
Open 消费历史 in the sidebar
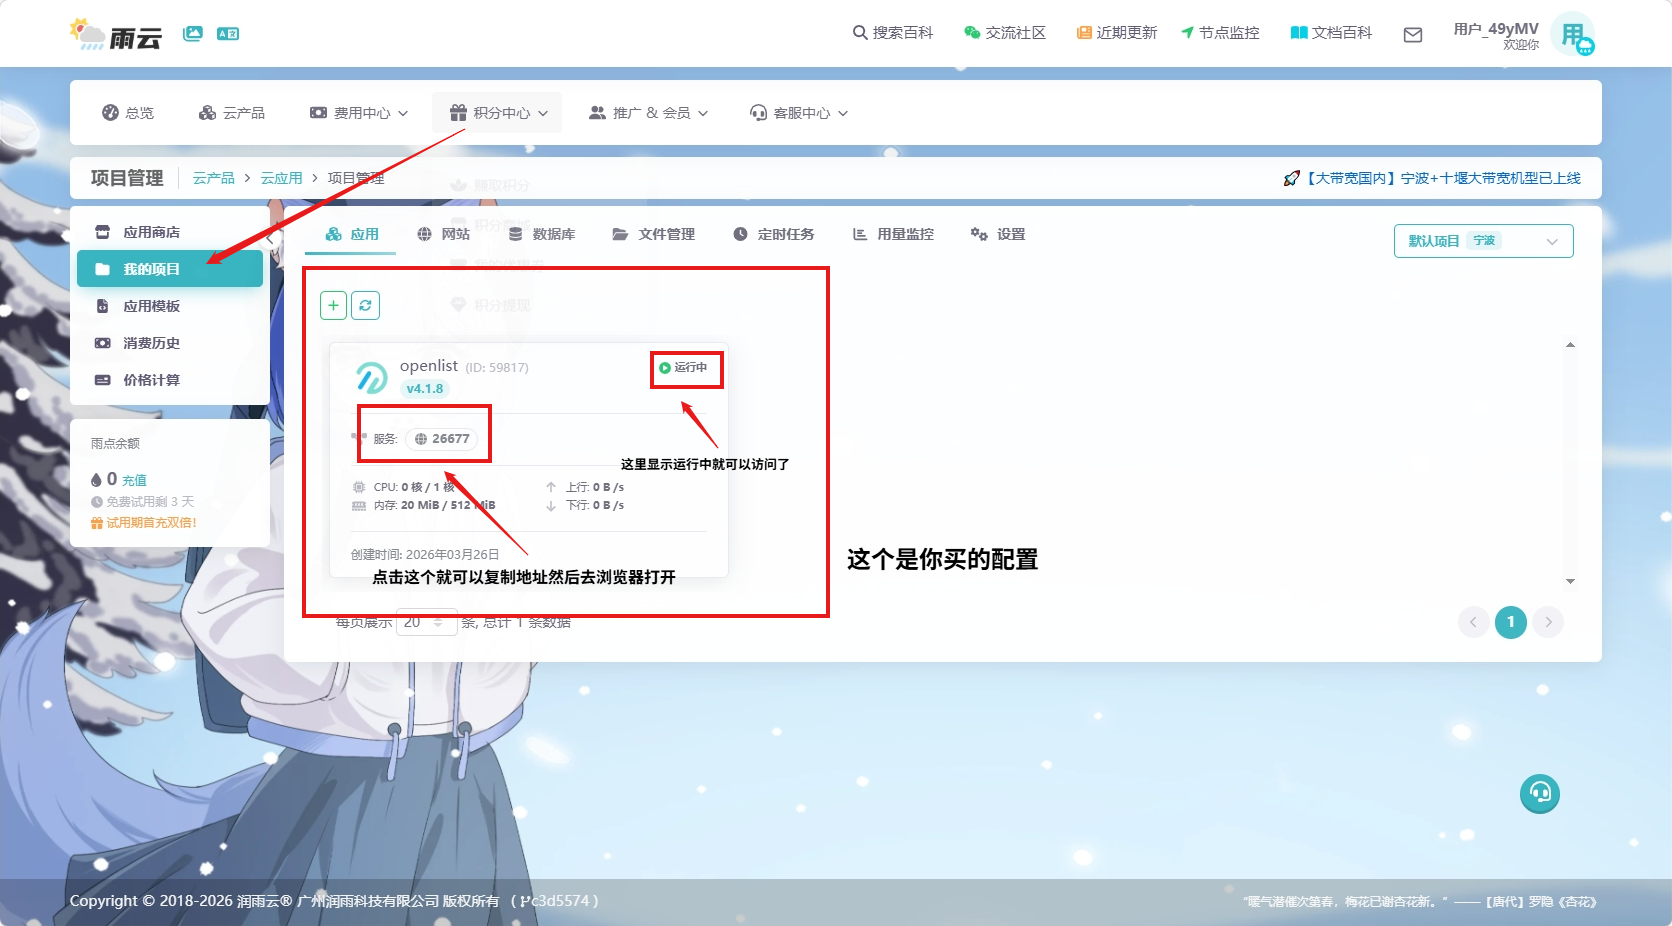click(170, 343)
